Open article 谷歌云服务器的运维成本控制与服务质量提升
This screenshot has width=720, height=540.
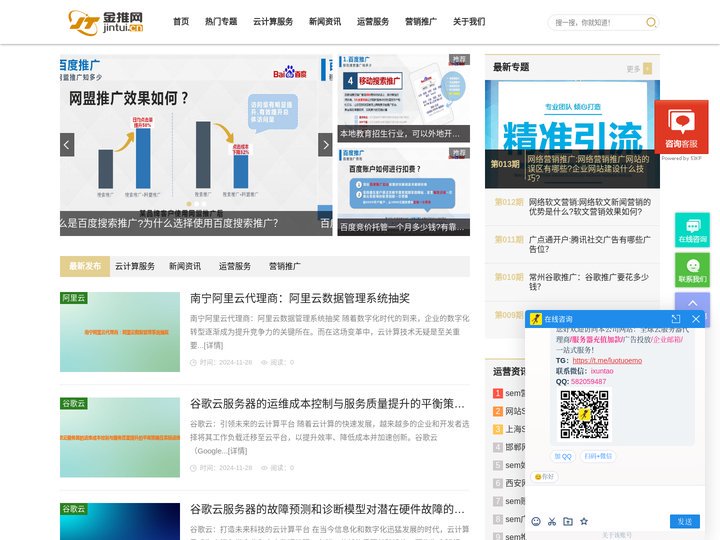coord(327,404)
